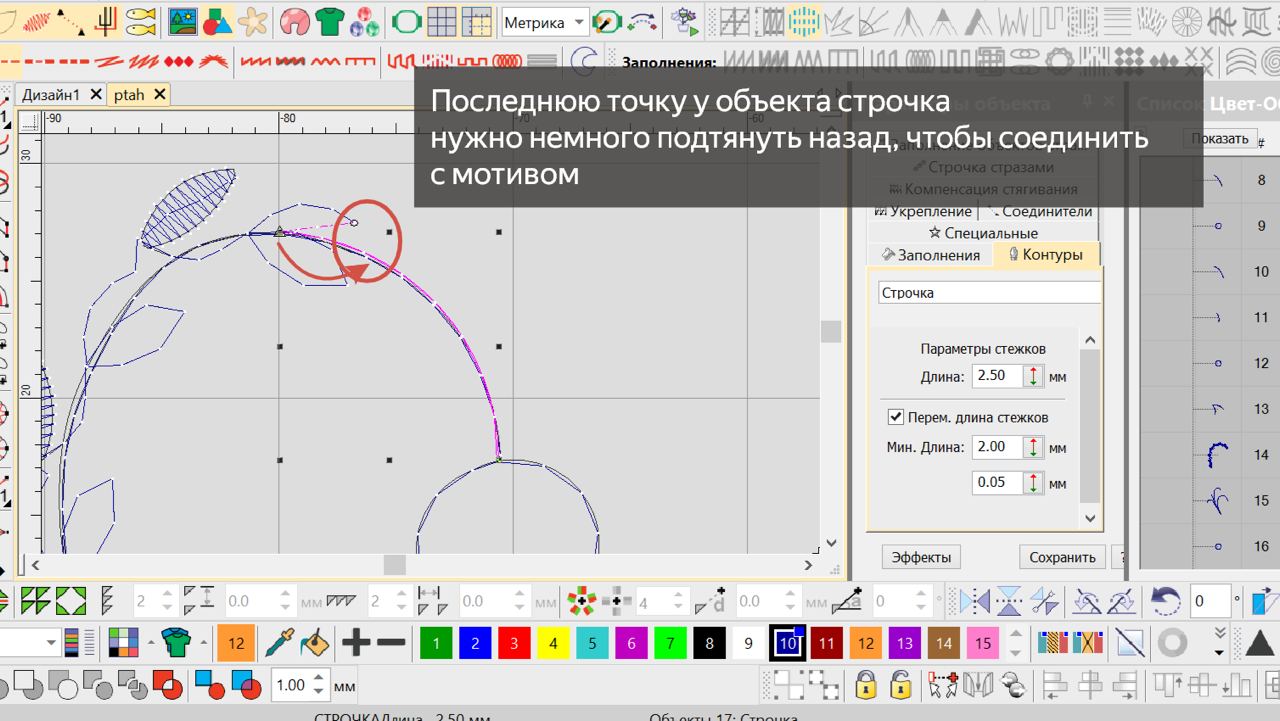
Task: Open the Метрика units dropdown
Action: [545, 22]
